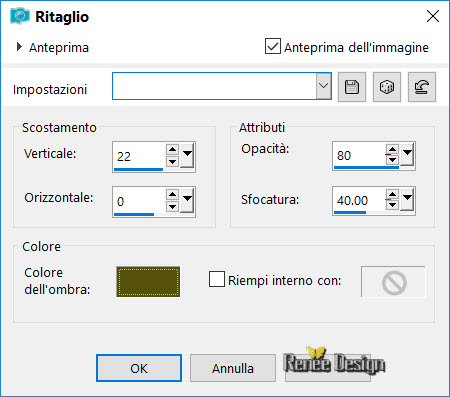Decrease the Orizzontale value with down arrow
This screenshot has height=397, width=450.
[x=172, y=207]
